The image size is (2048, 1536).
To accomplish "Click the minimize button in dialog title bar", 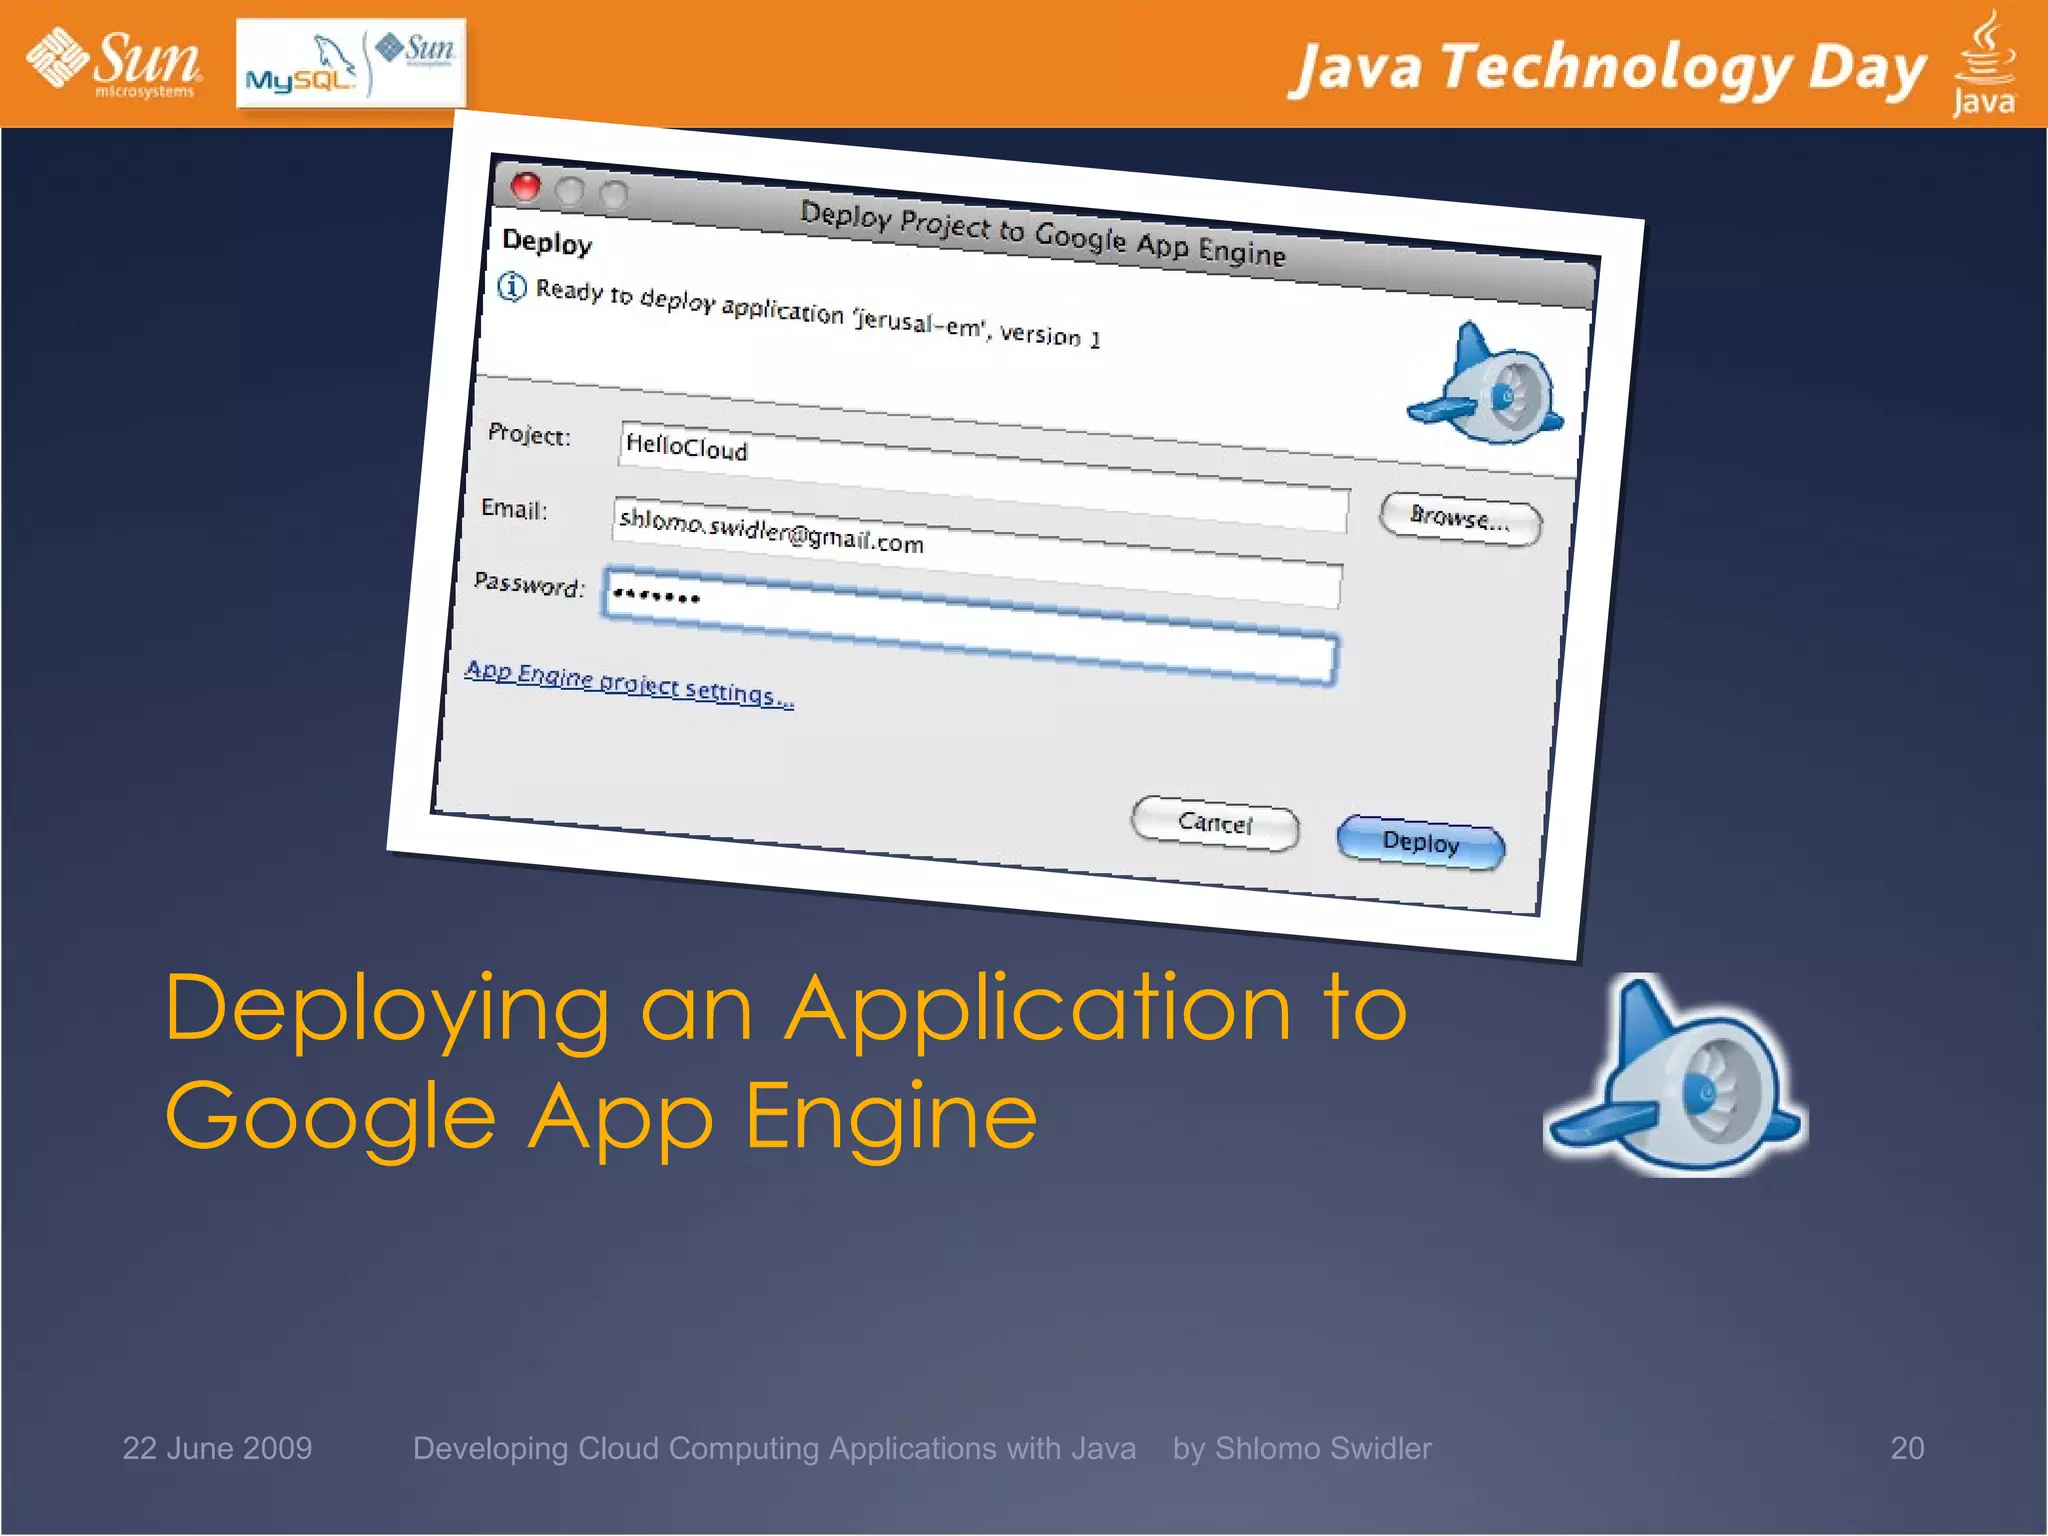I will (x=569, y=190).
